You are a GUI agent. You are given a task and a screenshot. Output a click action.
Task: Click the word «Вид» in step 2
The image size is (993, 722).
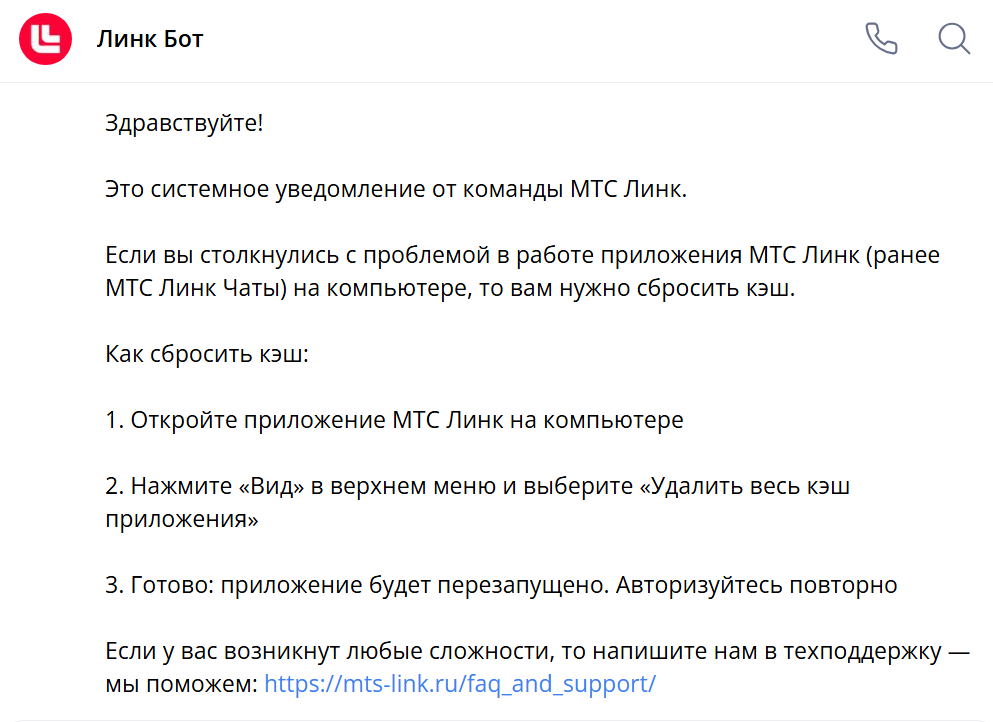click(x=270, y=486)
